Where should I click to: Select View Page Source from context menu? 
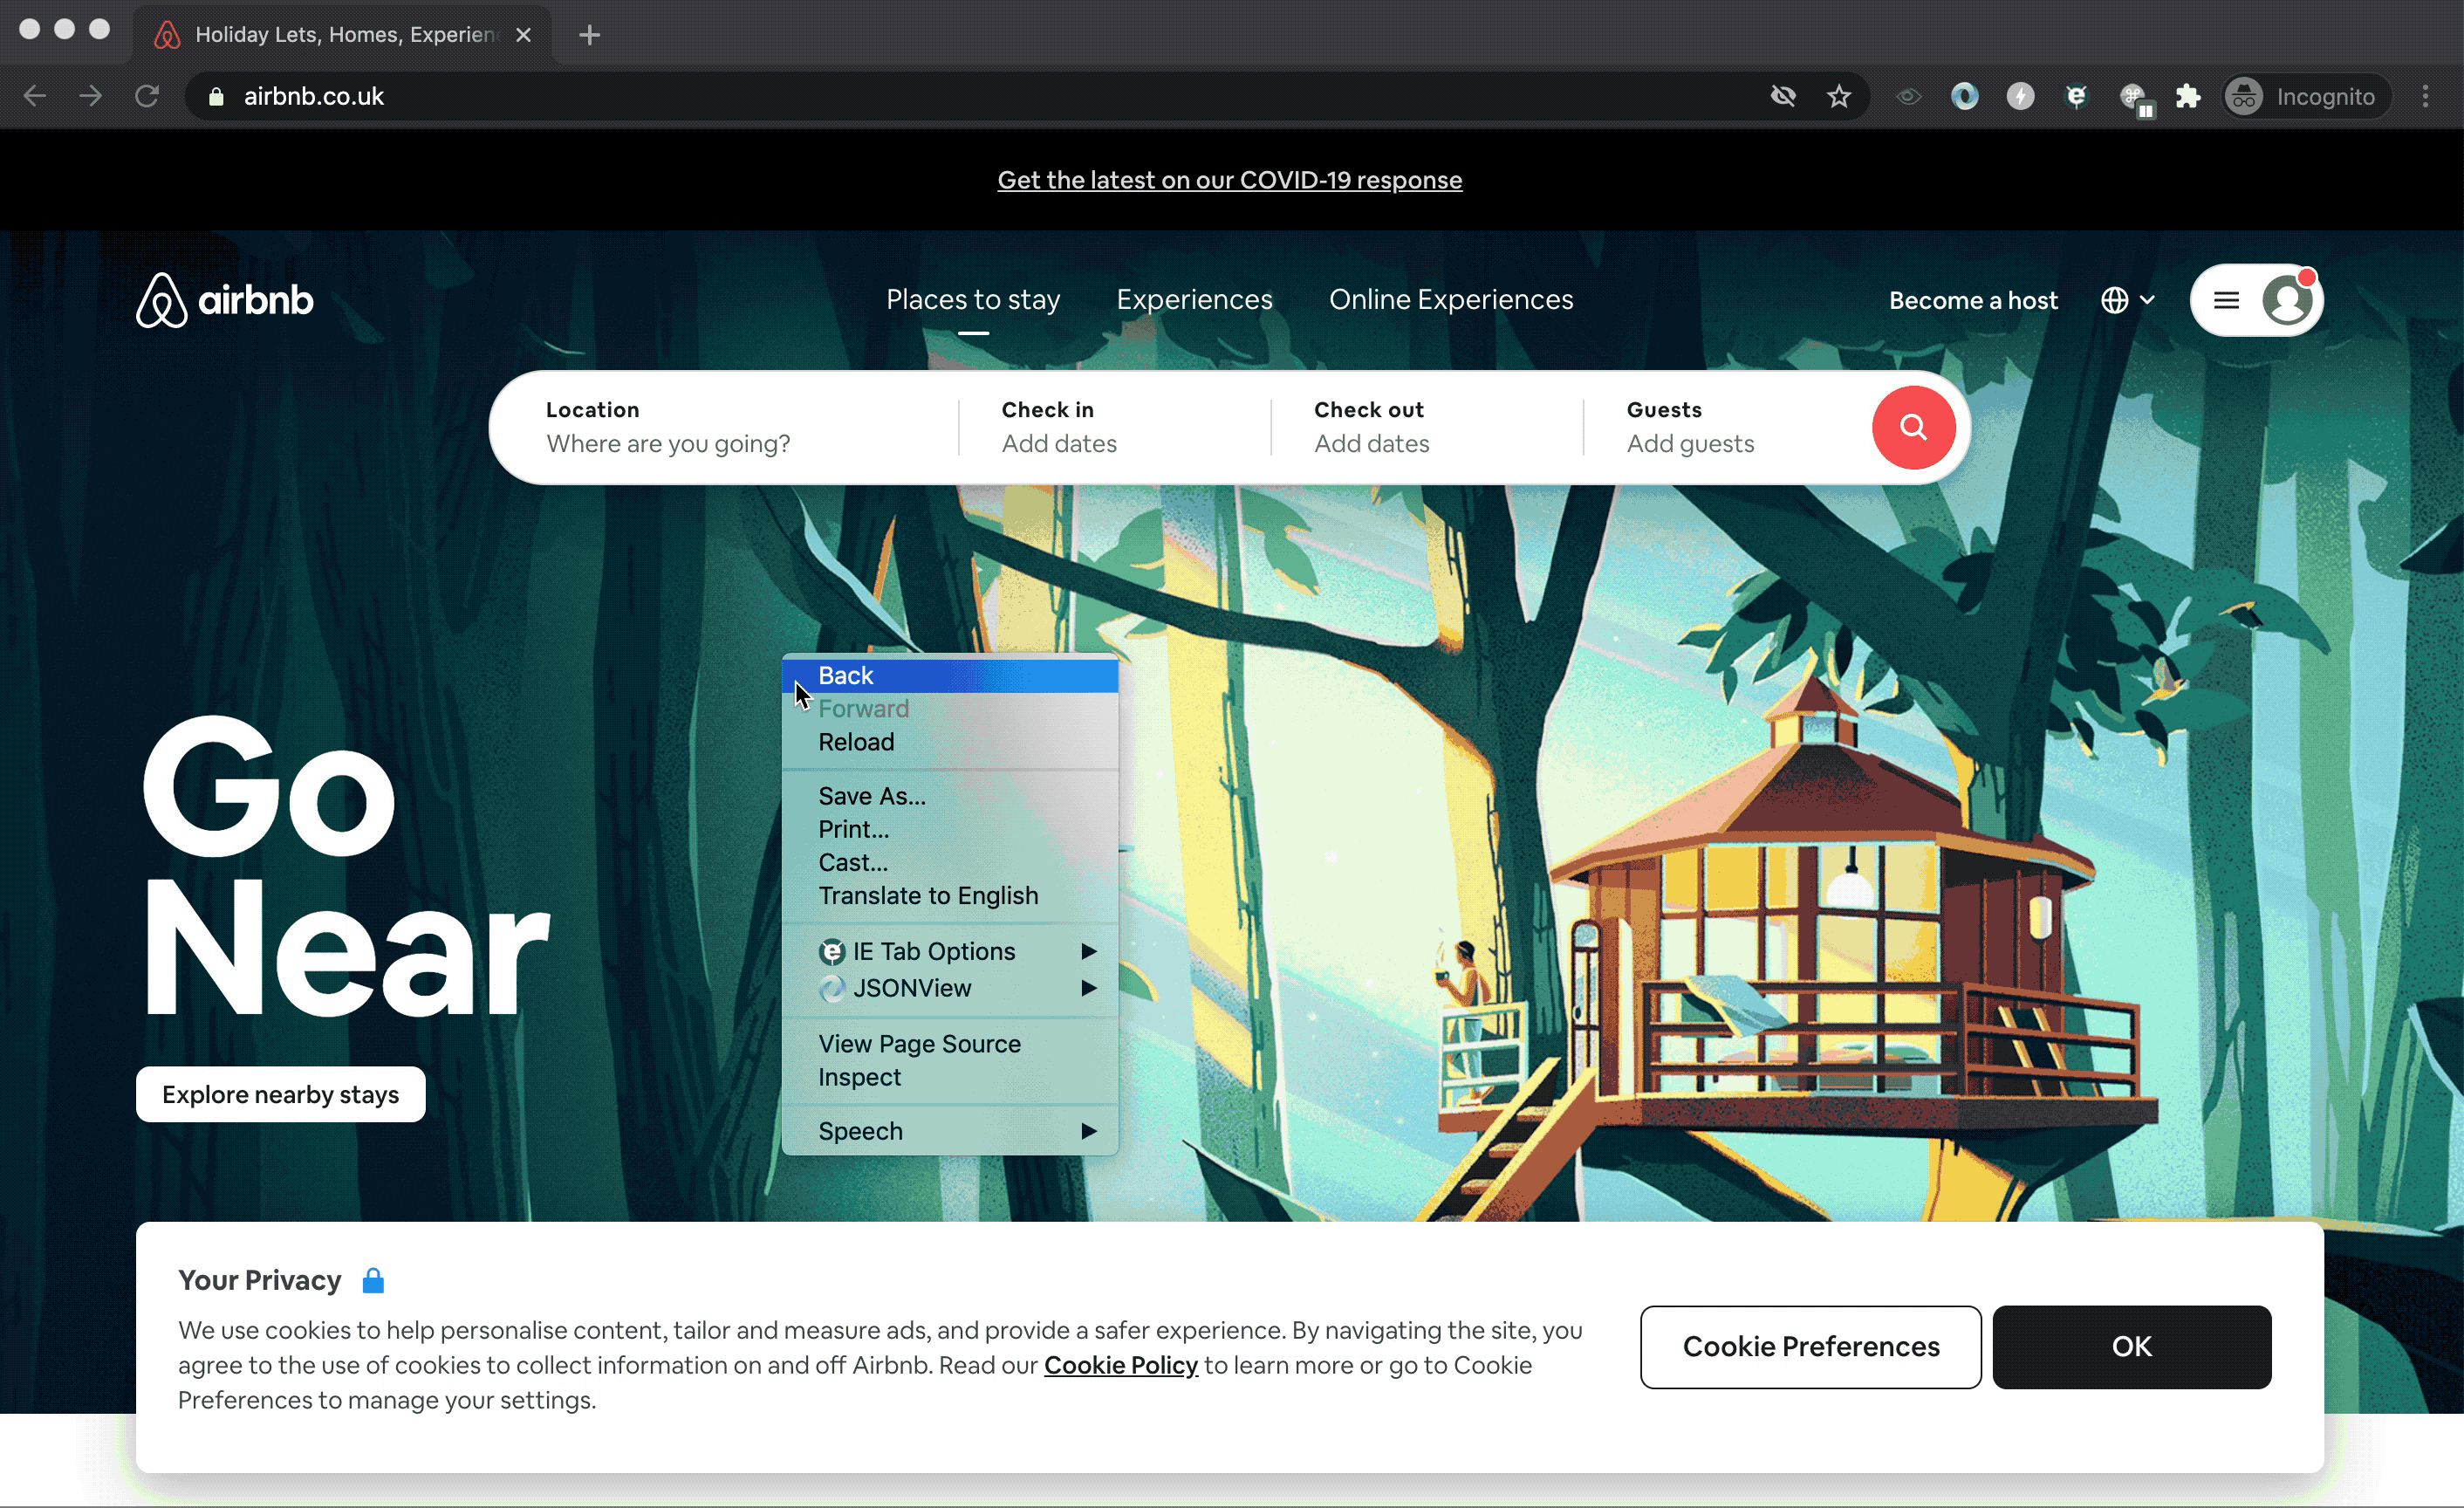(917, 1044)
